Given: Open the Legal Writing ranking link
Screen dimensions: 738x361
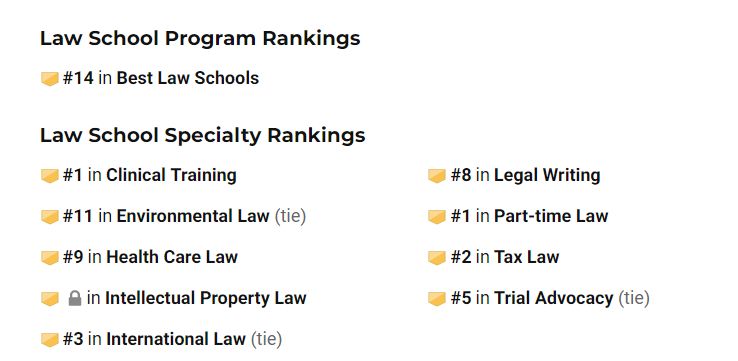Looking at the screenshot, I should coord(547,175).
